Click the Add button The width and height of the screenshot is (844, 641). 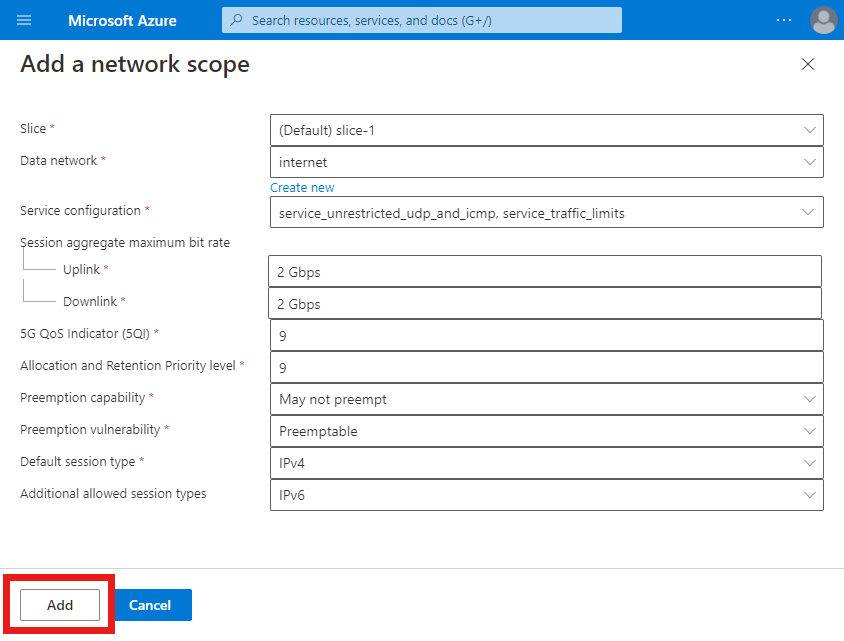(x=59, y=605)
